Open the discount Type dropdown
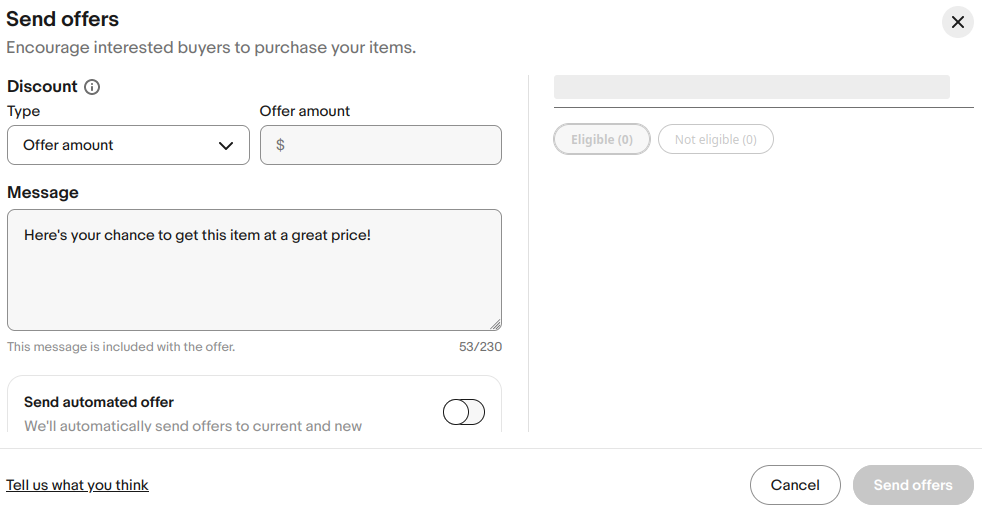 [128, 145]
